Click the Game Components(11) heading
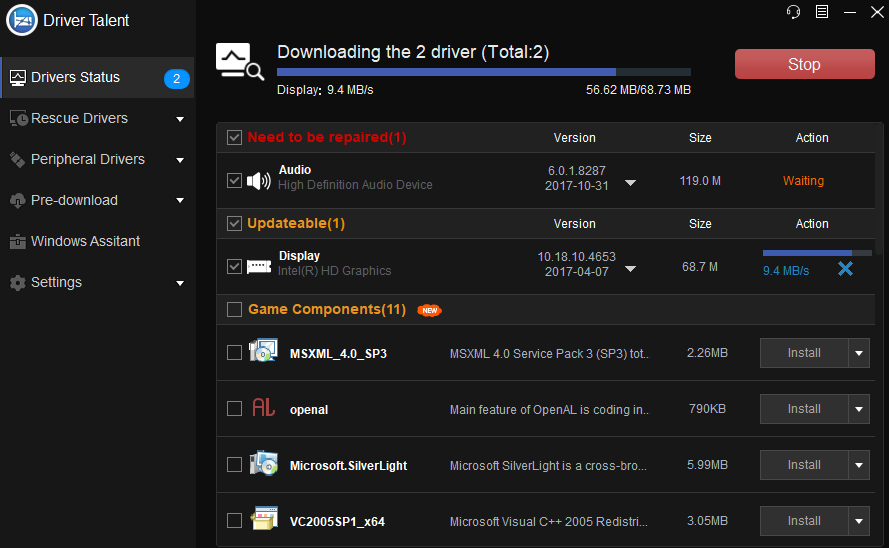This screenshot has height=548, width=889. [327, 309]
